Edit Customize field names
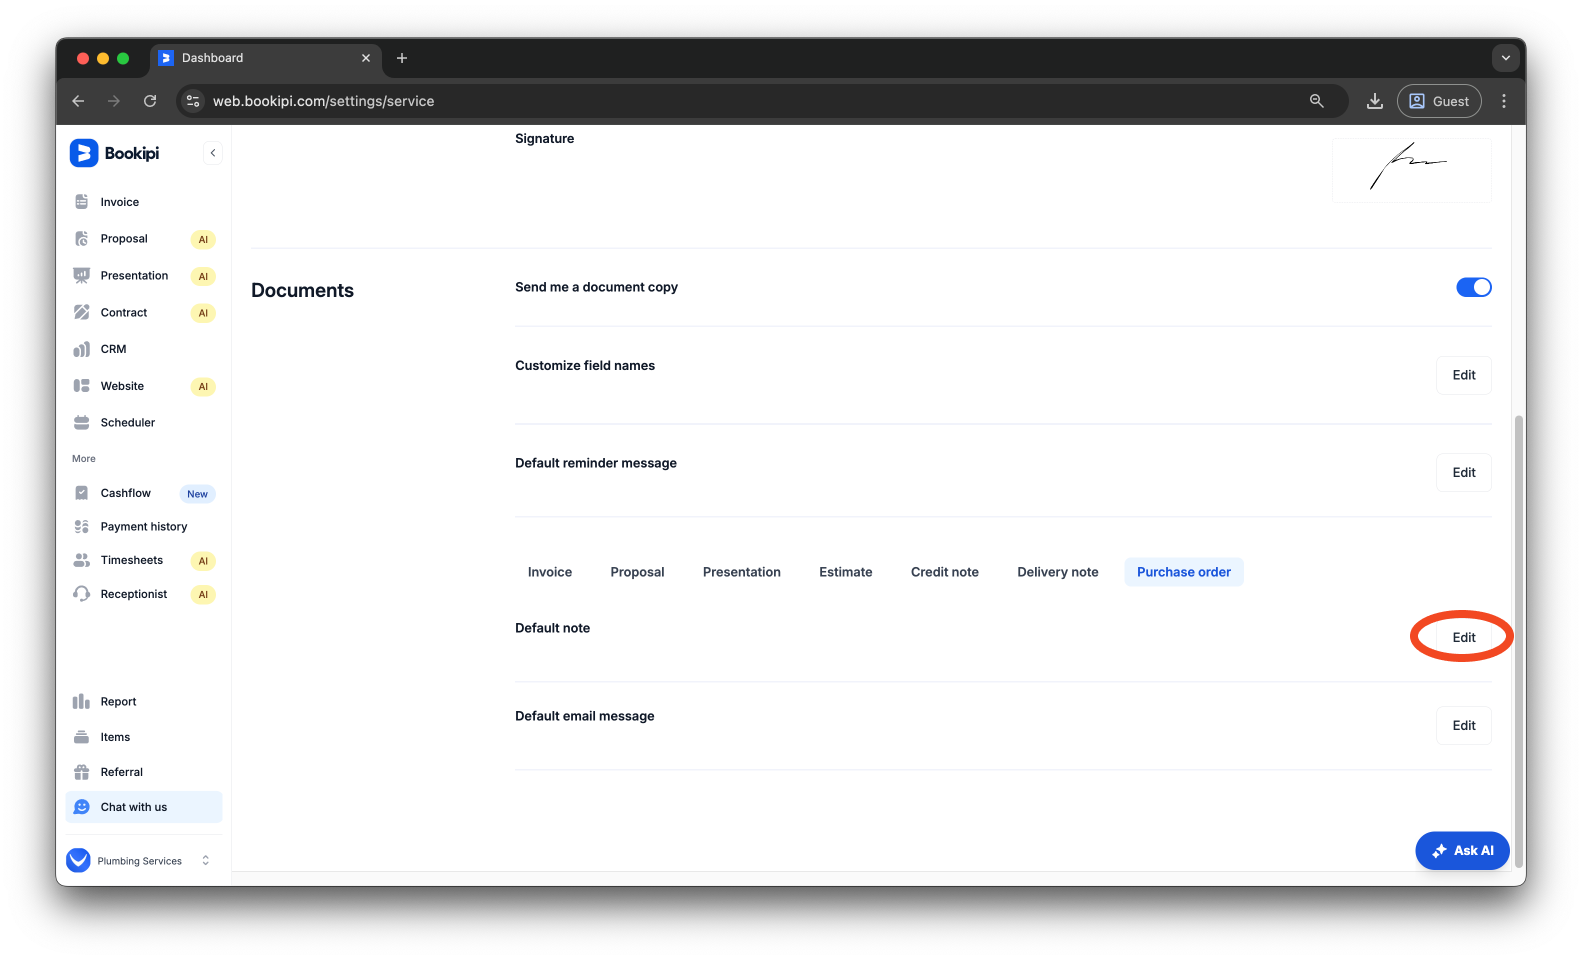 tap(1464, 375)
